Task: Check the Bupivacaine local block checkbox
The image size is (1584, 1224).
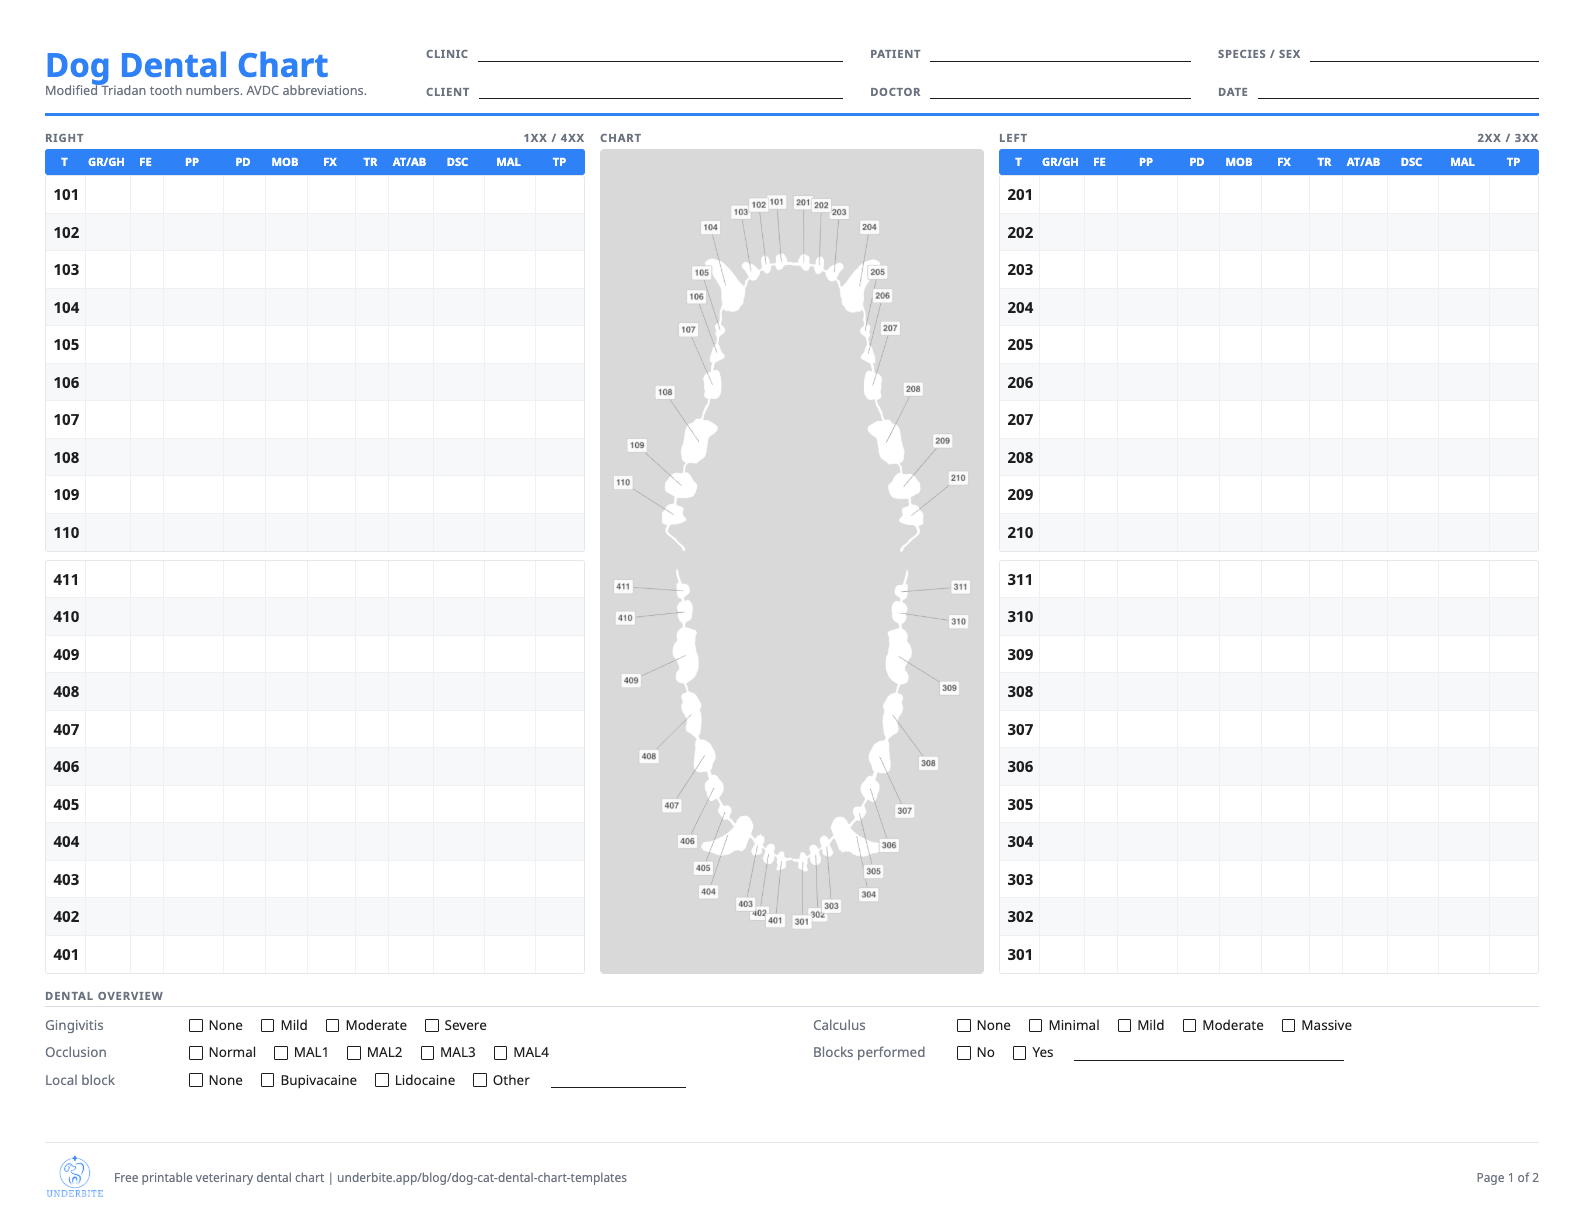Action: tap(268, 1080)
